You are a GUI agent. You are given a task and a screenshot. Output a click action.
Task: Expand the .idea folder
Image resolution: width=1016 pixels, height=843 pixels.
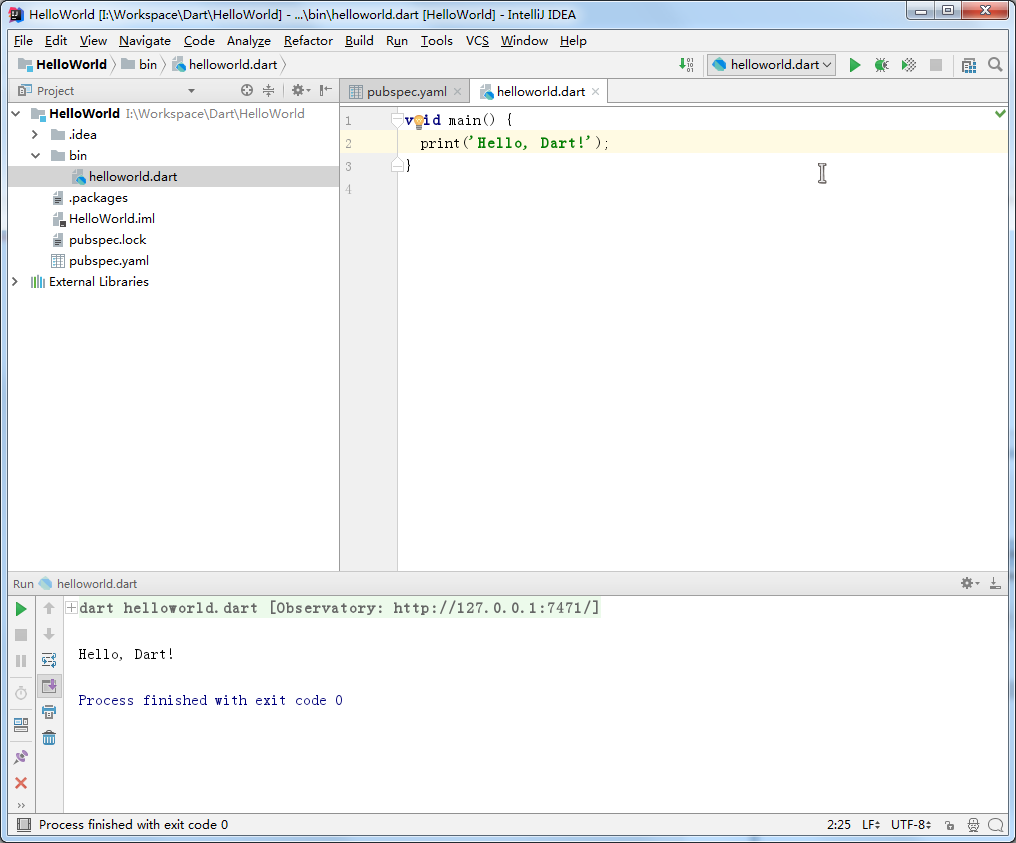pos(35,135)
